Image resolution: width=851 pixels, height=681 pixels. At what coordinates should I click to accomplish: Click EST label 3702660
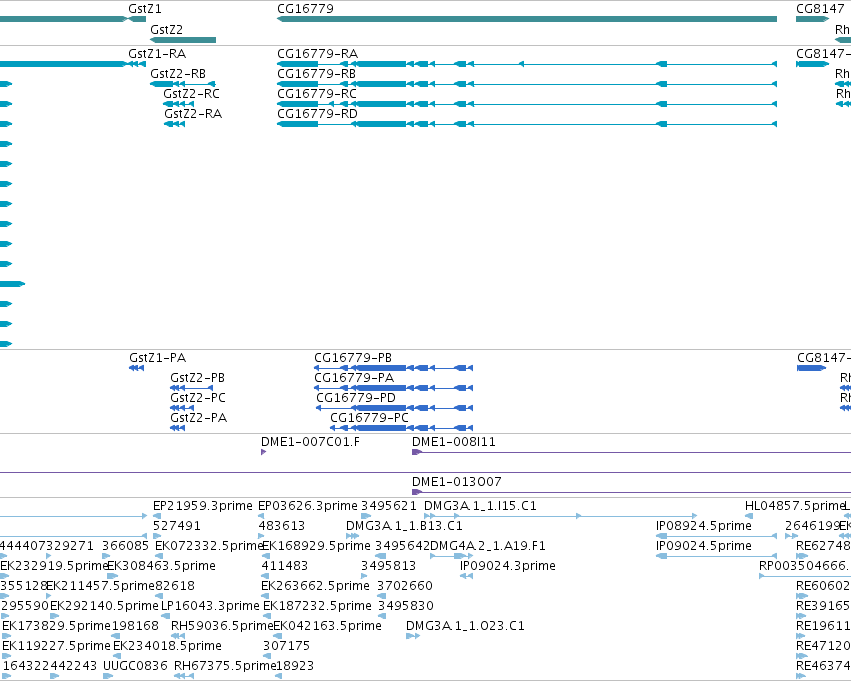pos(405,585)
